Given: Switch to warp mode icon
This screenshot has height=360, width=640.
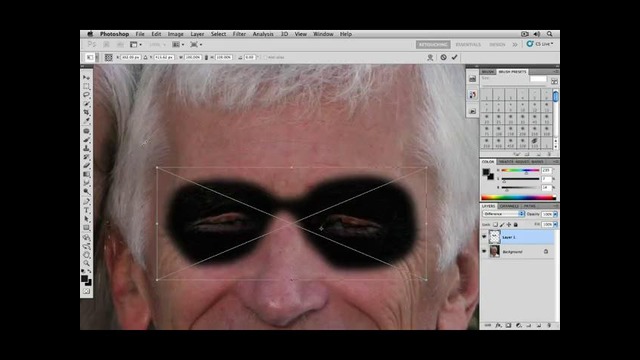Looking at the screenshot, I should click(430, 58).
